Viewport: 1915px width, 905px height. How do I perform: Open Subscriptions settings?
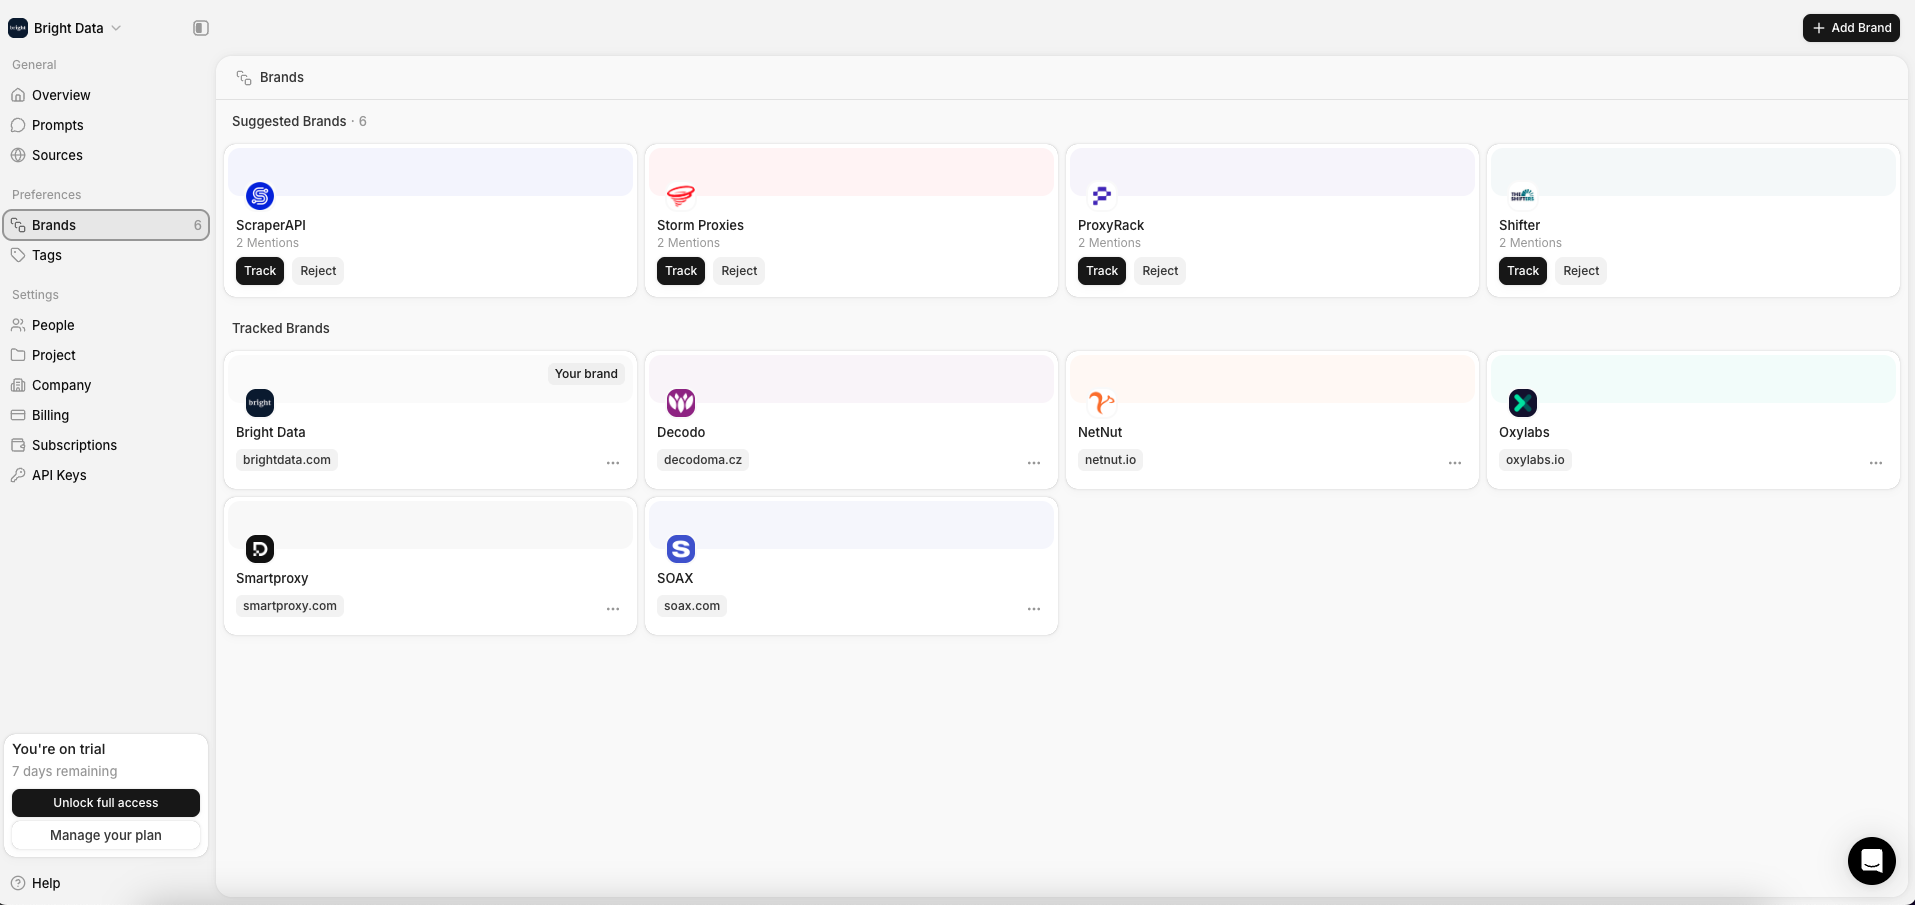tap(106, 445)
